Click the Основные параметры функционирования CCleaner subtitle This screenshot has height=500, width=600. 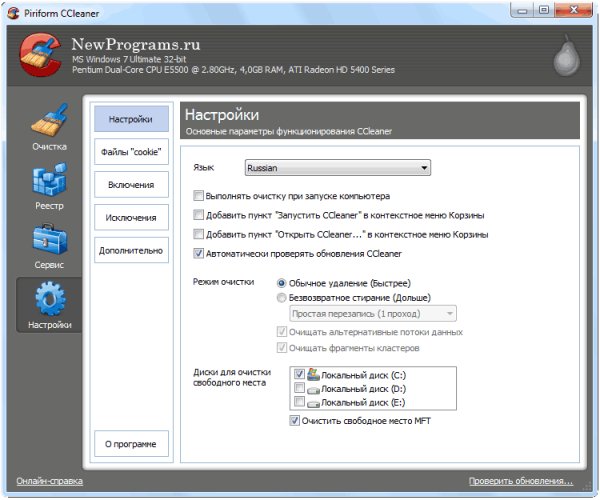point(289,131)
